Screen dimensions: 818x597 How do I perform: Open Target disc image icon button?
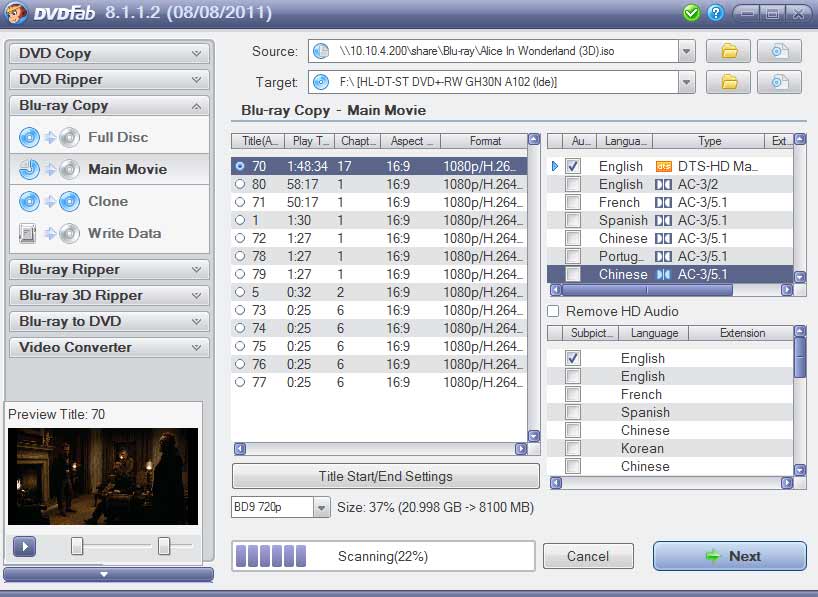point(779,82)
